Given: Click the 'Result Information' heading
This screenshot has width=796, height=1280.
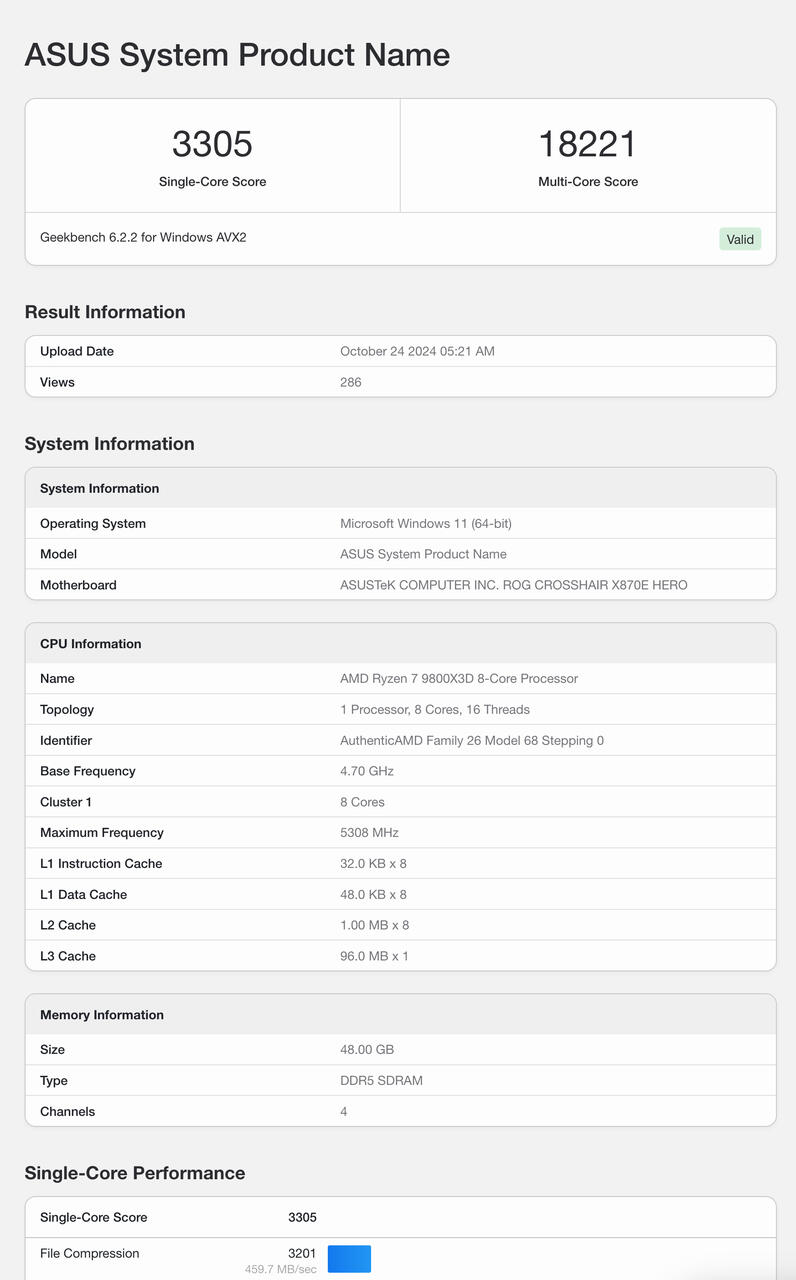Looking at the screenshot, I should (x=105, y=312).
